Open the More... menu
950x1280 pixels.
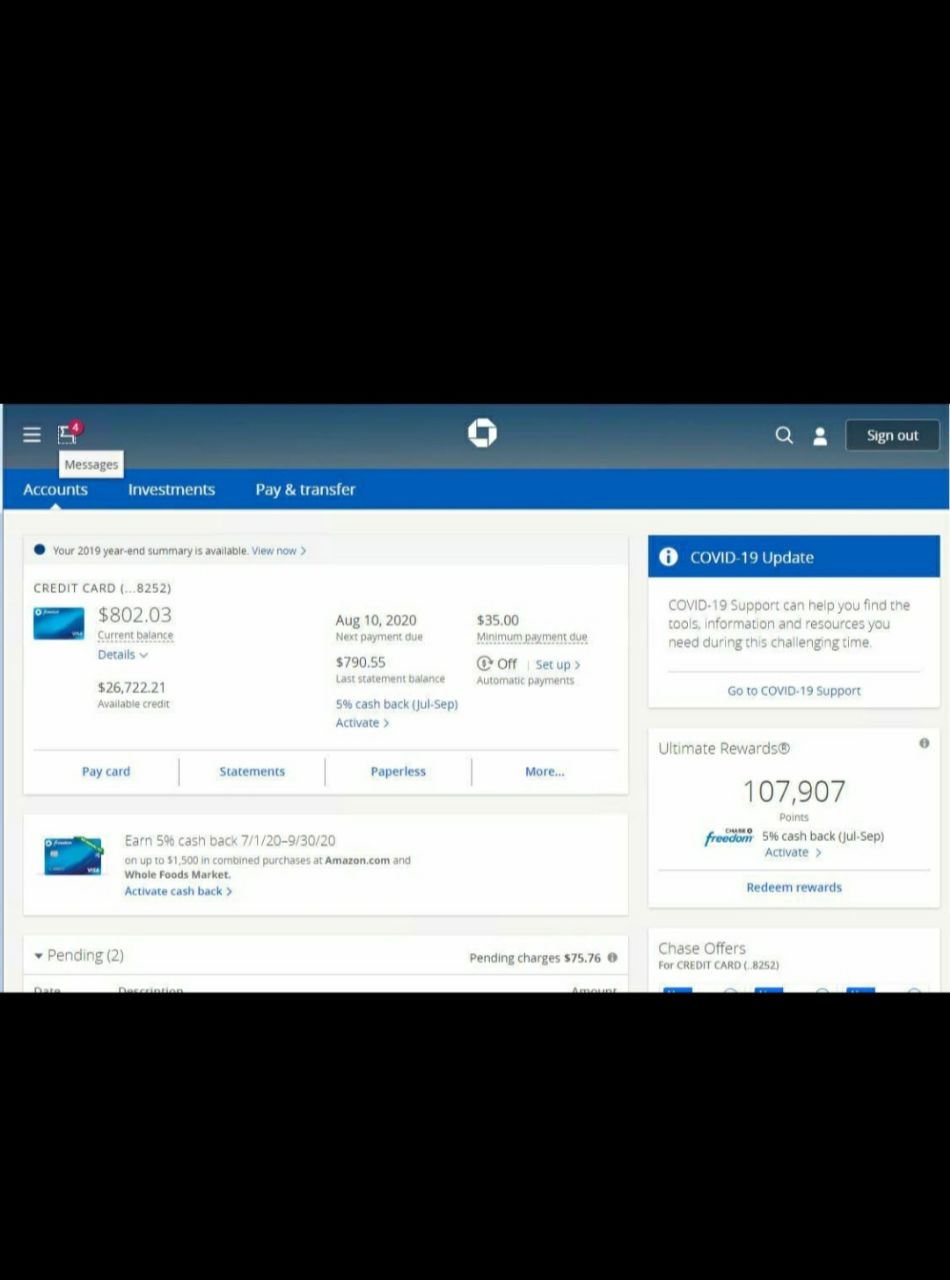(x=544, y=771)
